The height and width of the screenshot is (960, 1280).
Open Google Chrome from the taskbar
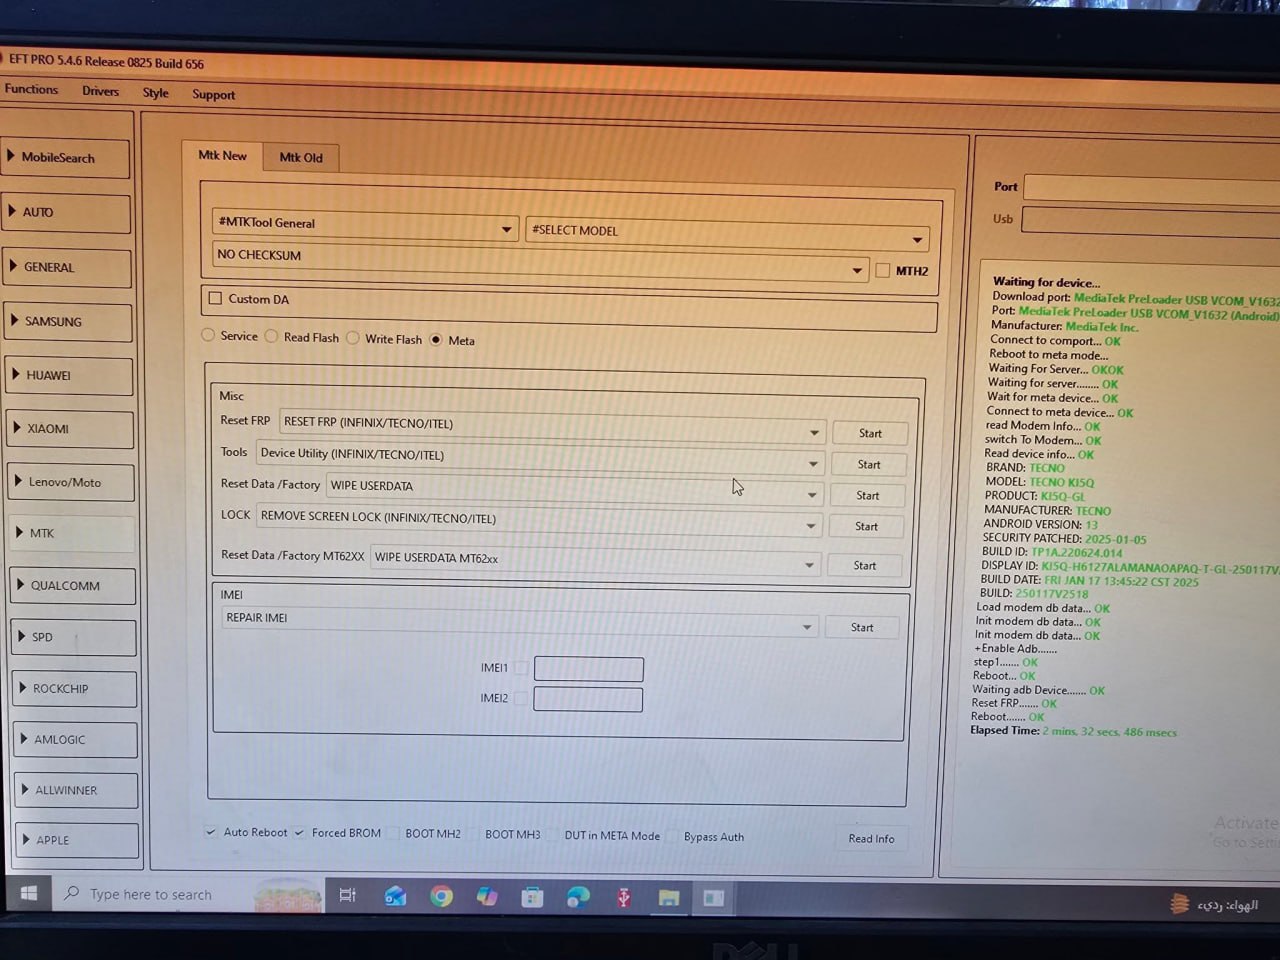pyautogui.click(x=441, y=896)
